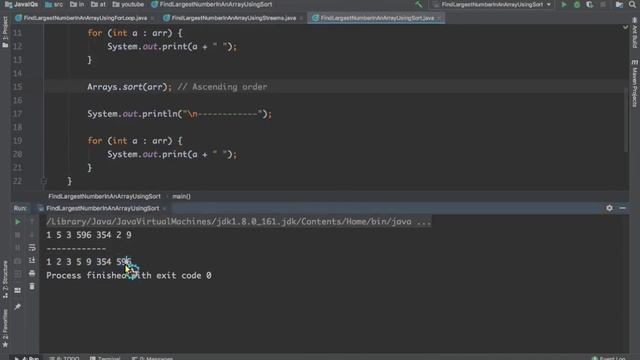The width and height of the screenshot is (640, 360).
Task: Rerun program in Run panel
Action: point(18,222)
